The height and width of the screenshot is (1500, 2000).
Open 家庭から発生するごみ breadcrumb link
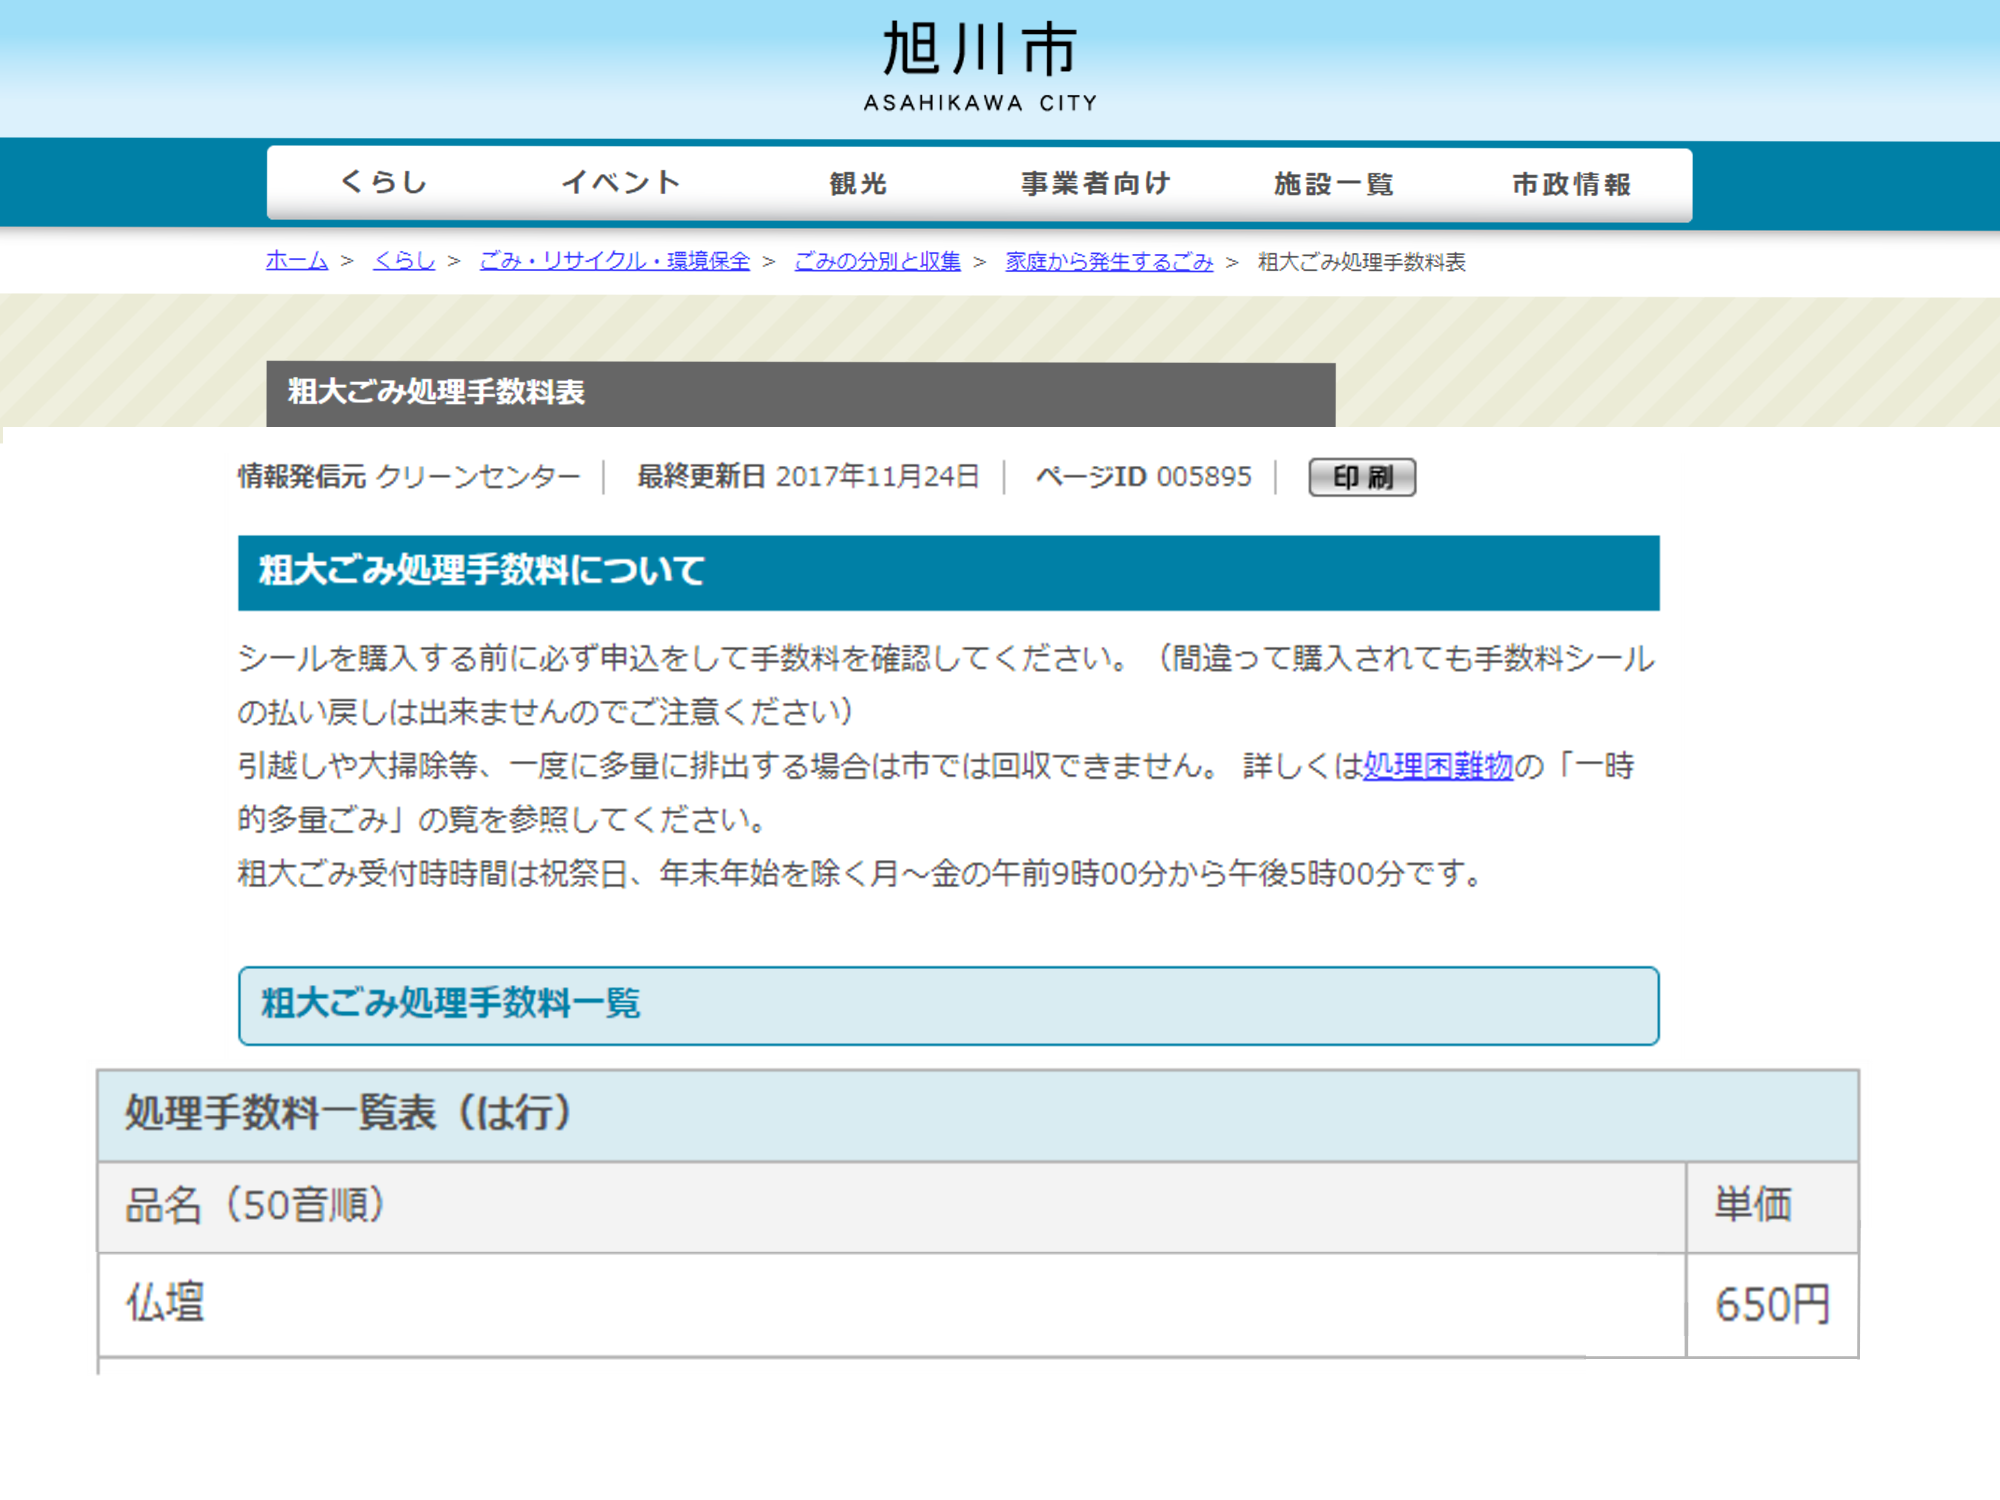tap(1109, 261)
